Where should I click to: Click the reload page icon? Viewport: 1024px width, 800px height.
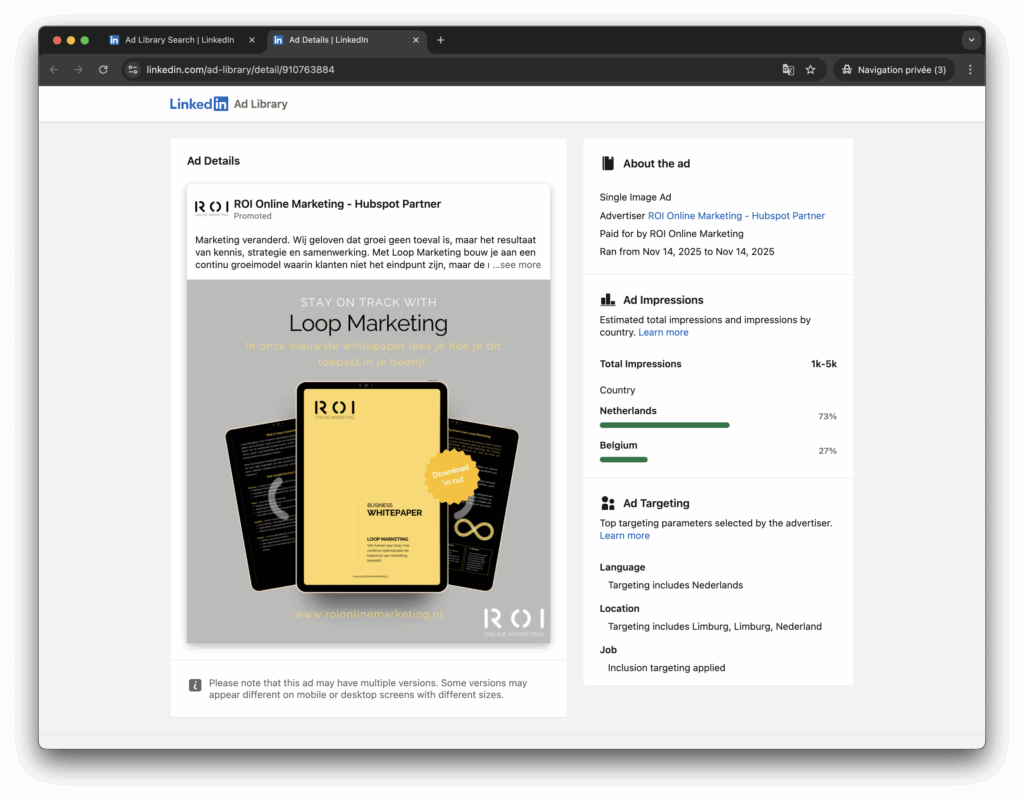point(103,69)
